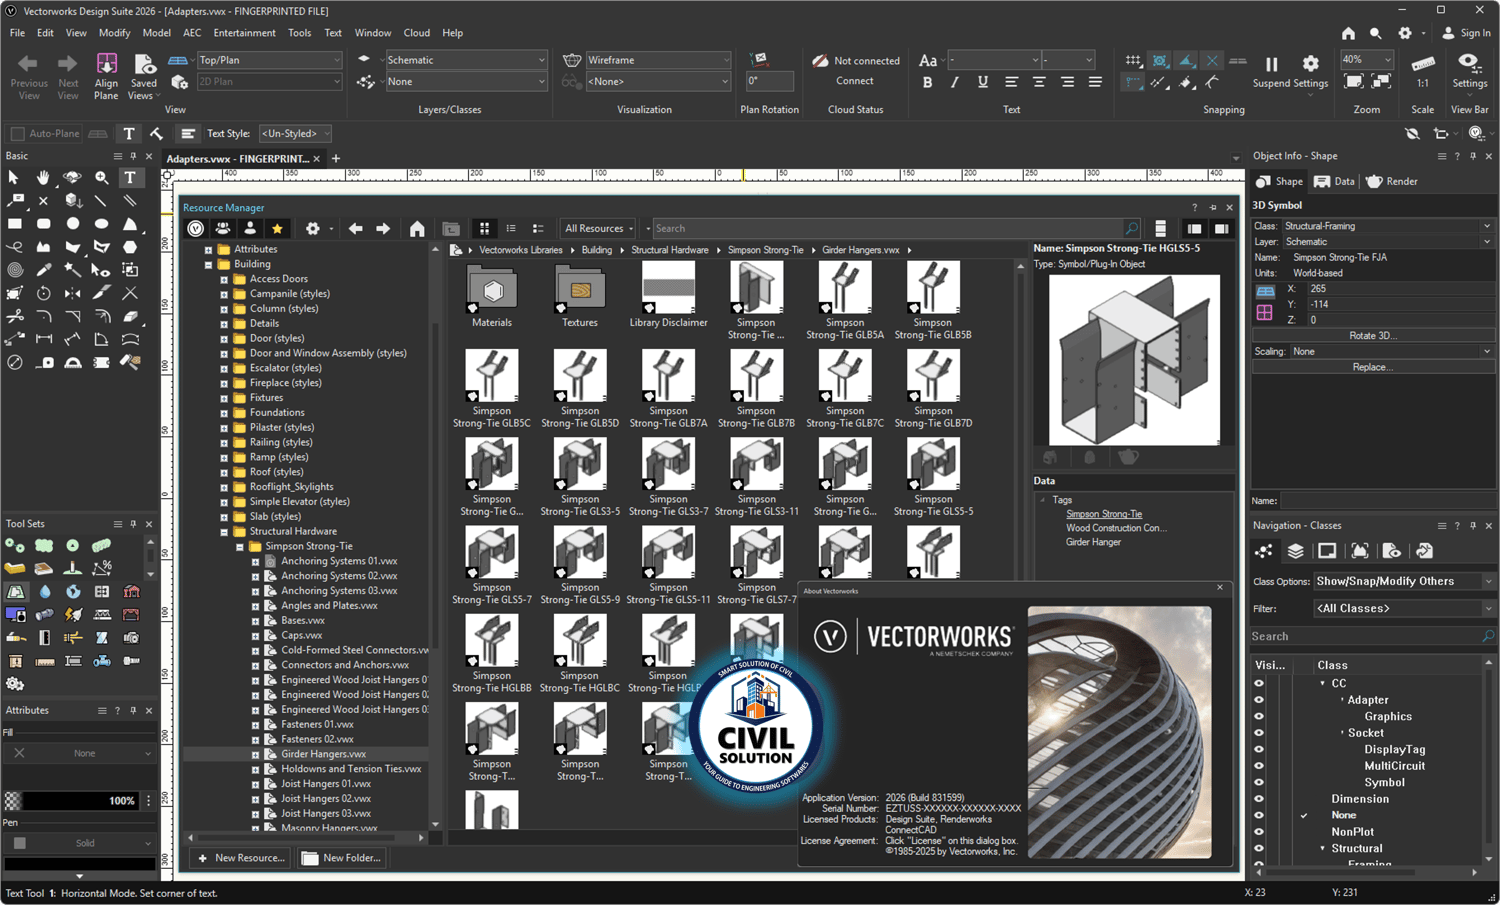Screen dimensions: 1500x905
Task: Open the Wireframe render mode dropdown
Action: tap(658, 60)
